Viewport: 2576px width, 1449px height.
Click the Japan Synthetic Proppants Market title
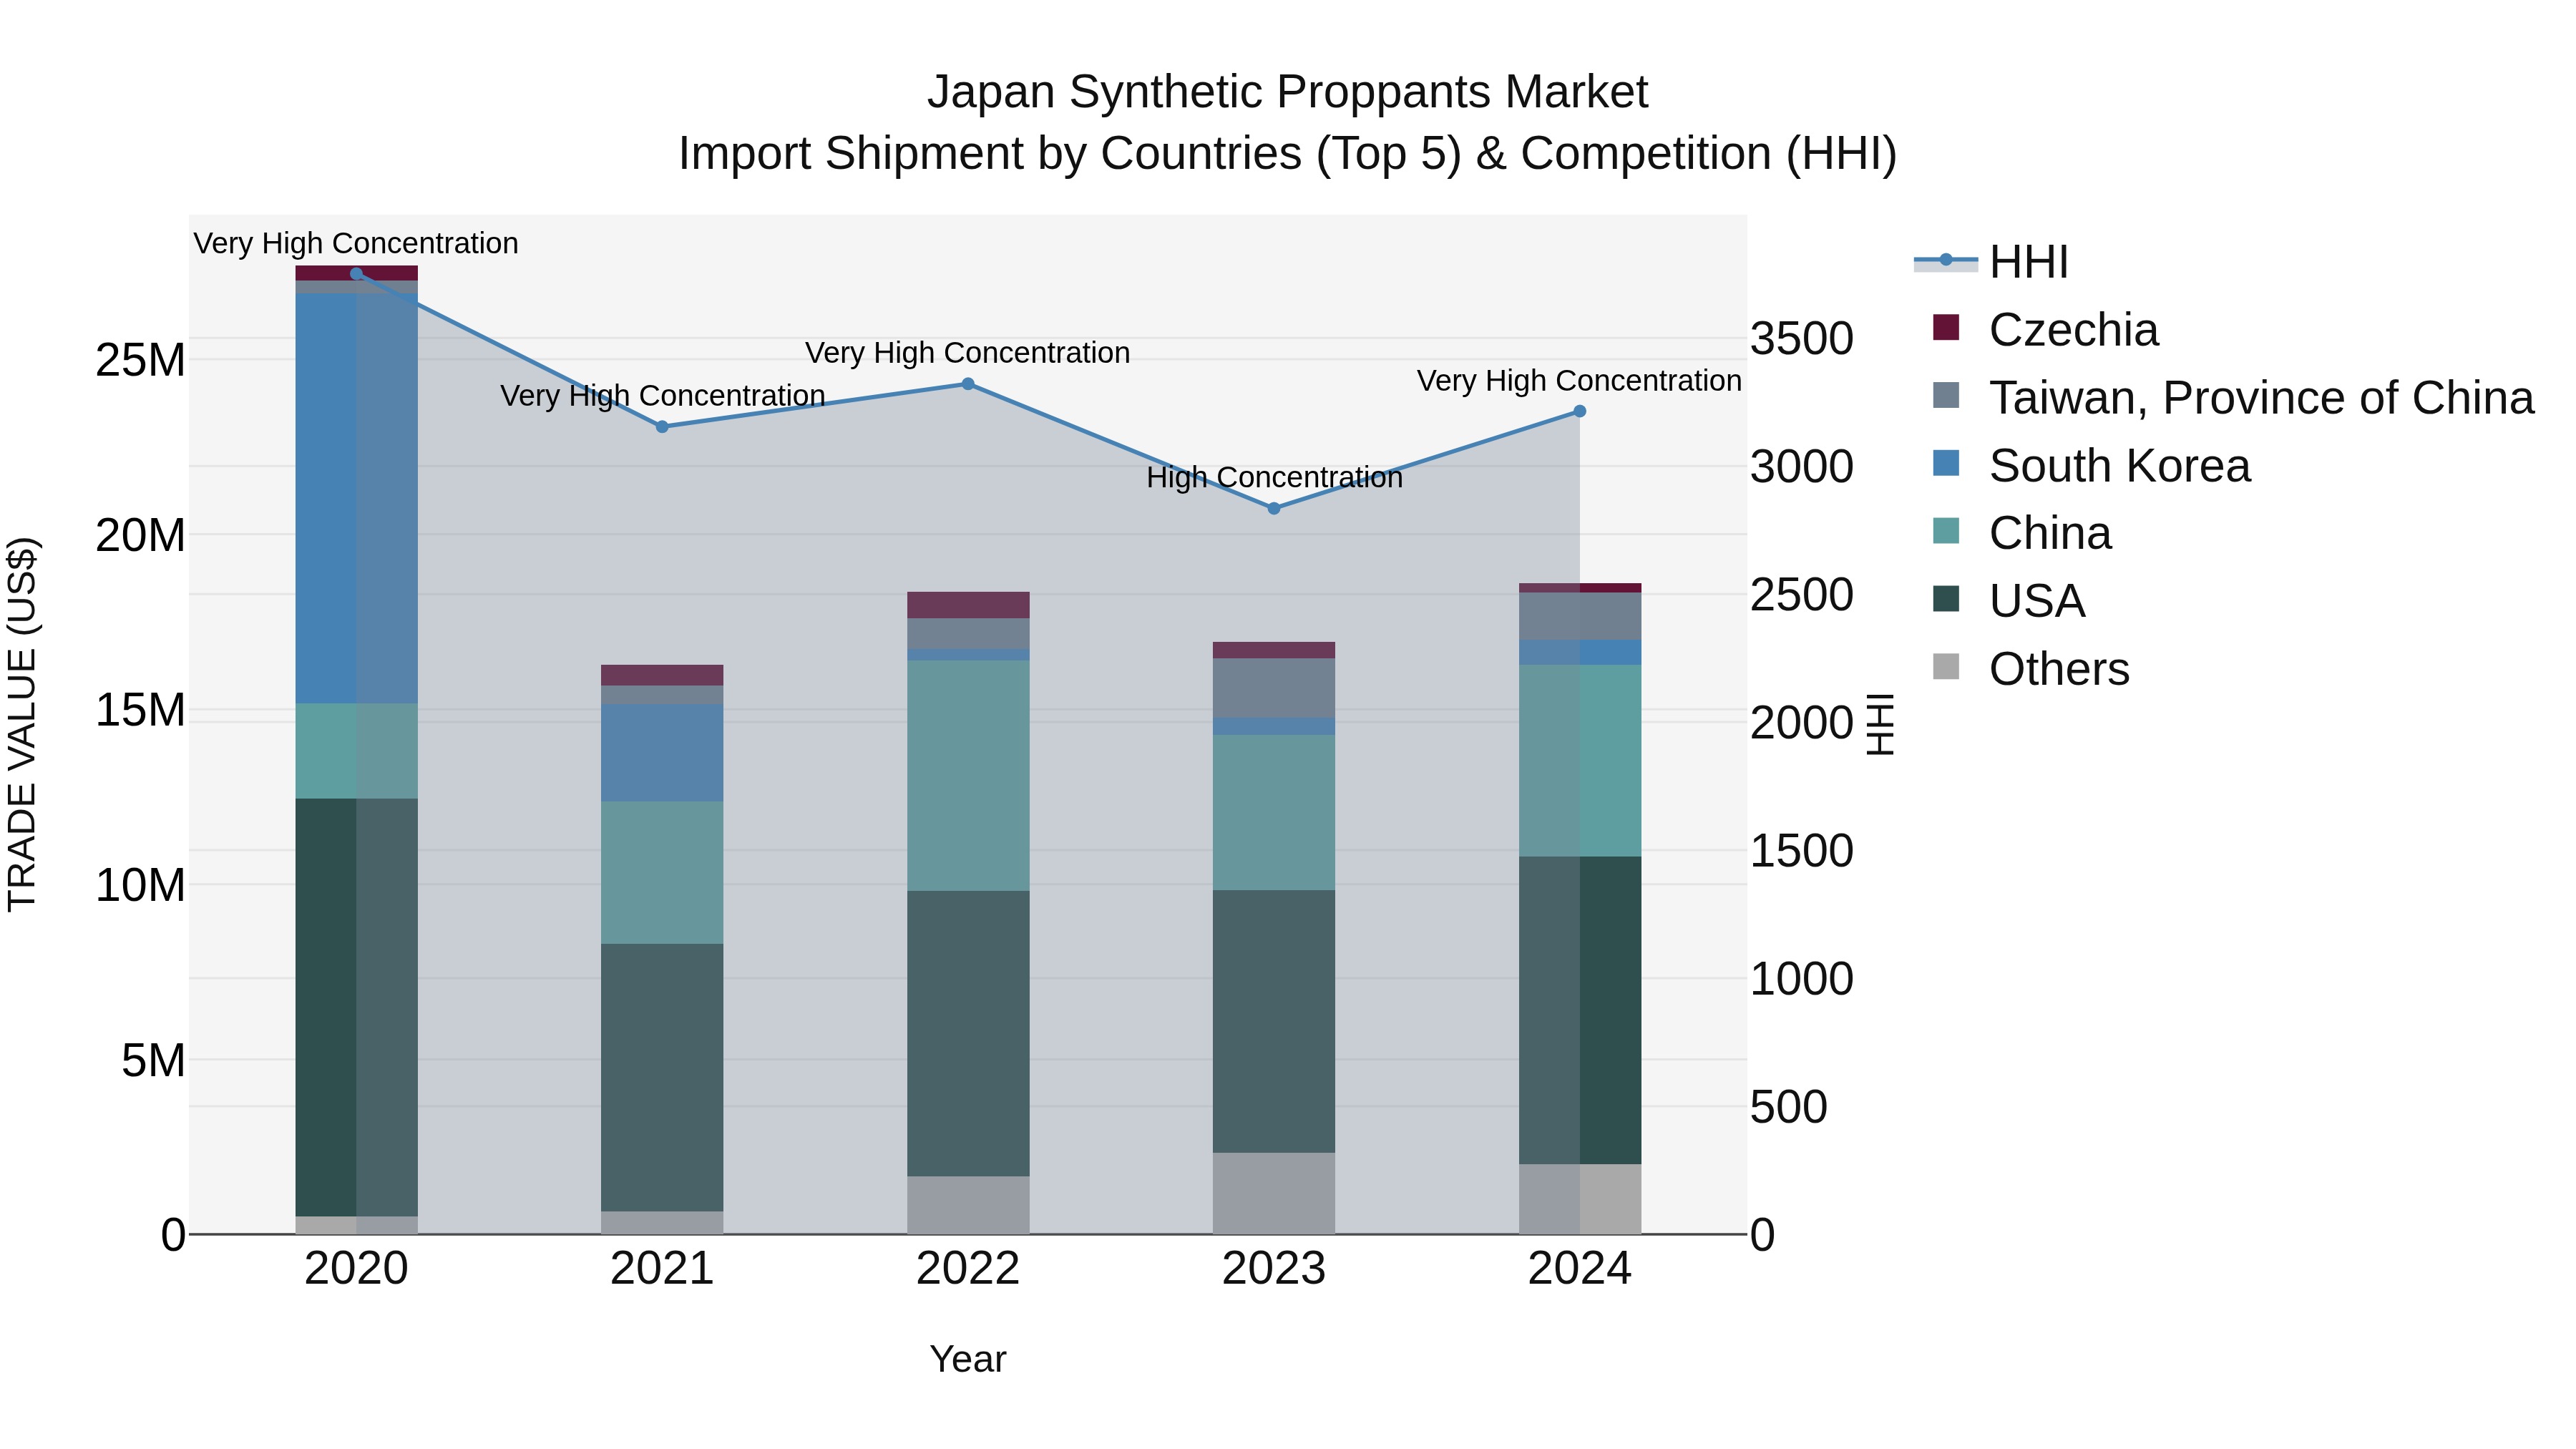[1288, 92]
